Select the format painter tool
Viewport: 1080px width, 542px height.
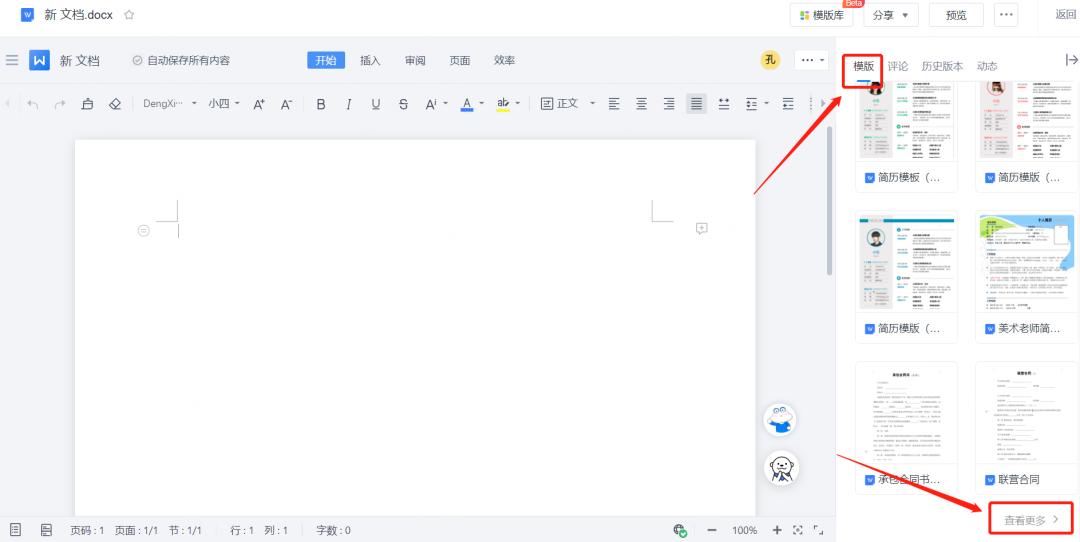(87, 104)
